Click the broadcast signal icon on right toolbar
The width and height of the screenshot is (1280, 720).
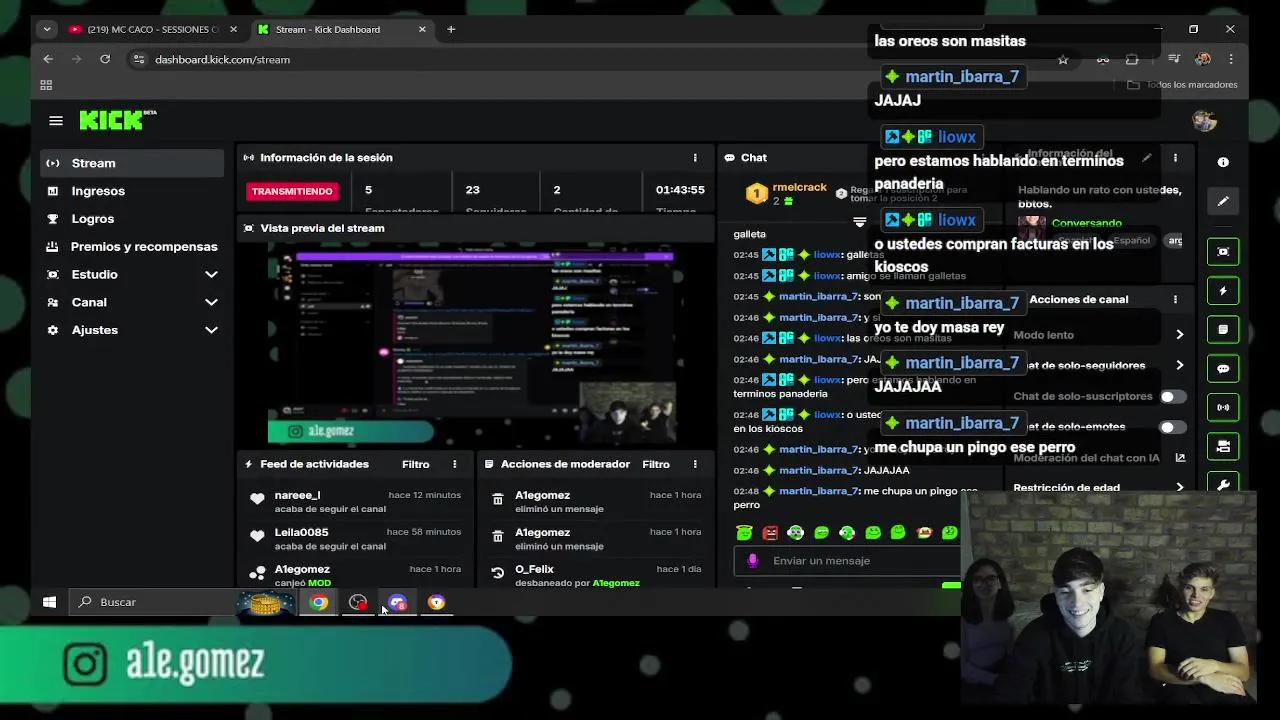pos(1223,408)
